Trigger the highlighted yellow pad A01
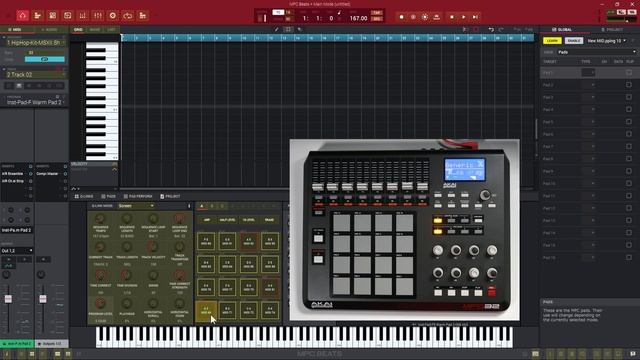The width and height of the screenshot is (640, 360). click(x=206, y=311)
